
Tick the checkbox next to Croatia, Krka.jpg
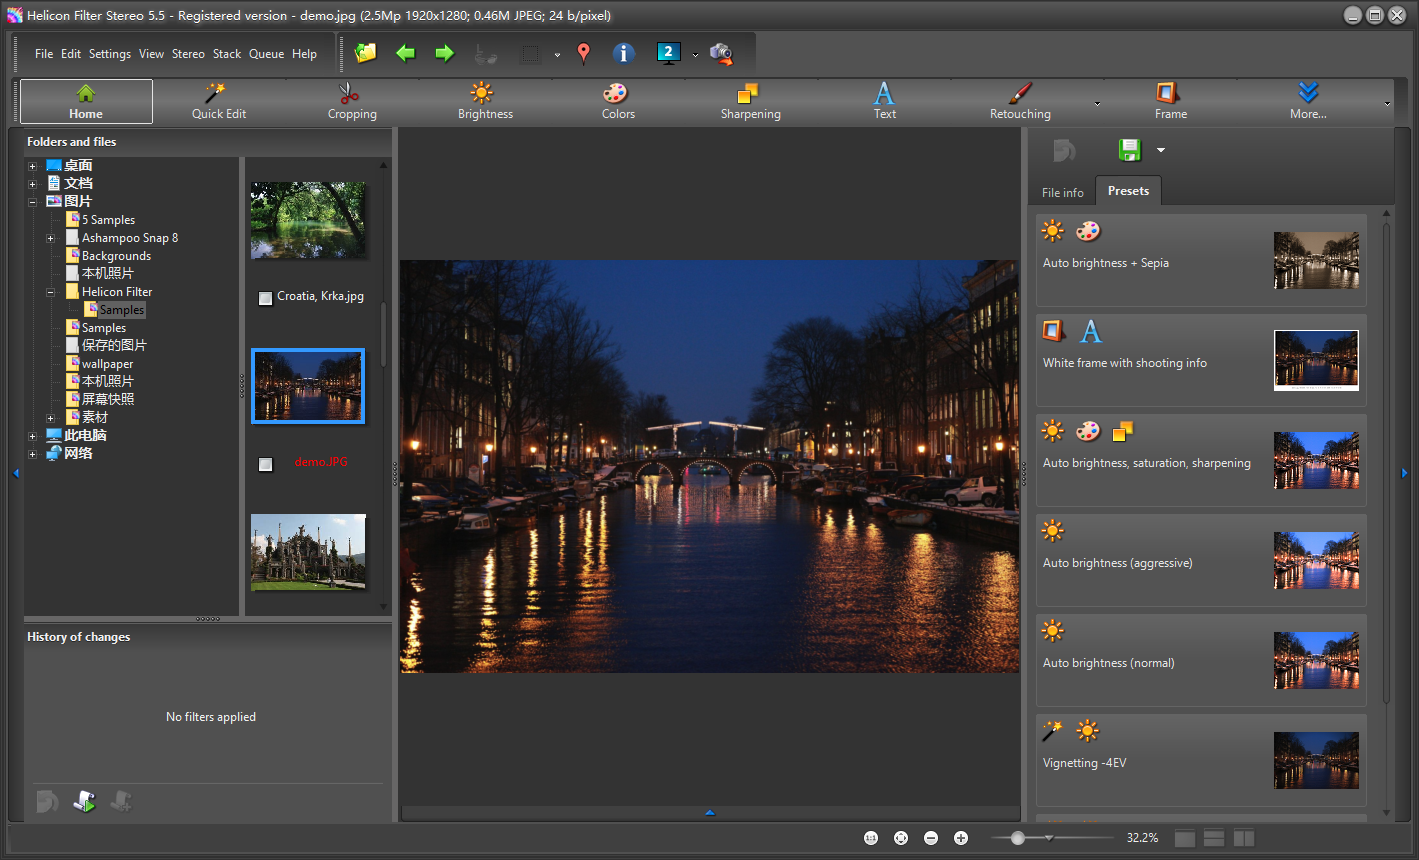(265, 298)
